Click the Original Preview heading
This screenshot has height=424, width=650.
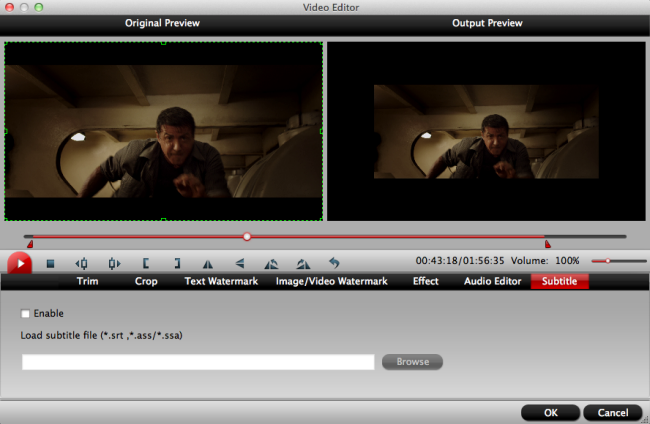tap(162, 23)
